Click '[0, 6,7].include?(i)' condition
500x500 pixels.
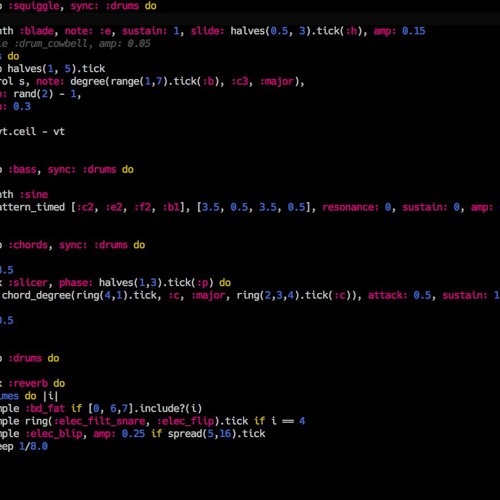coord(145,409)
